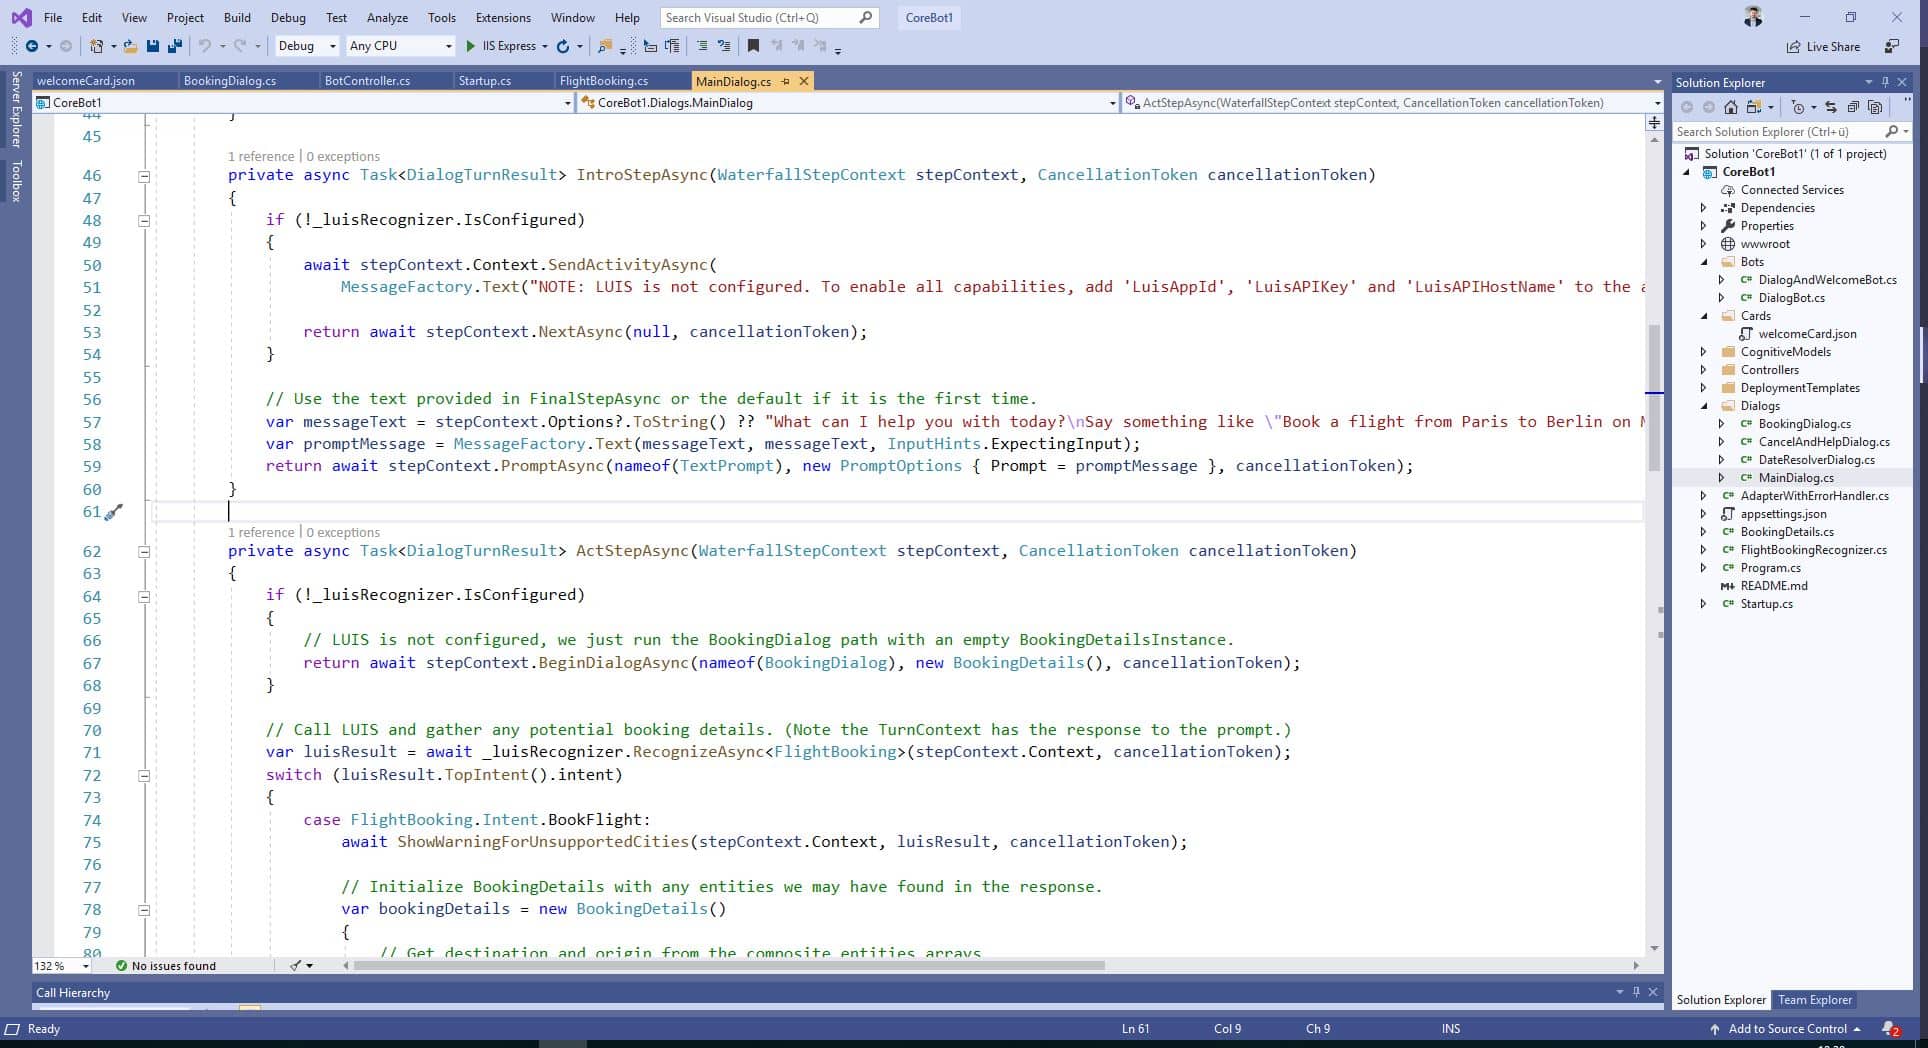Image resolution: width=1928 pixels, height=1048 pixels.
Task: Toggle a bookmark with the bookmark icon
Action: click(x=753, y=46)
